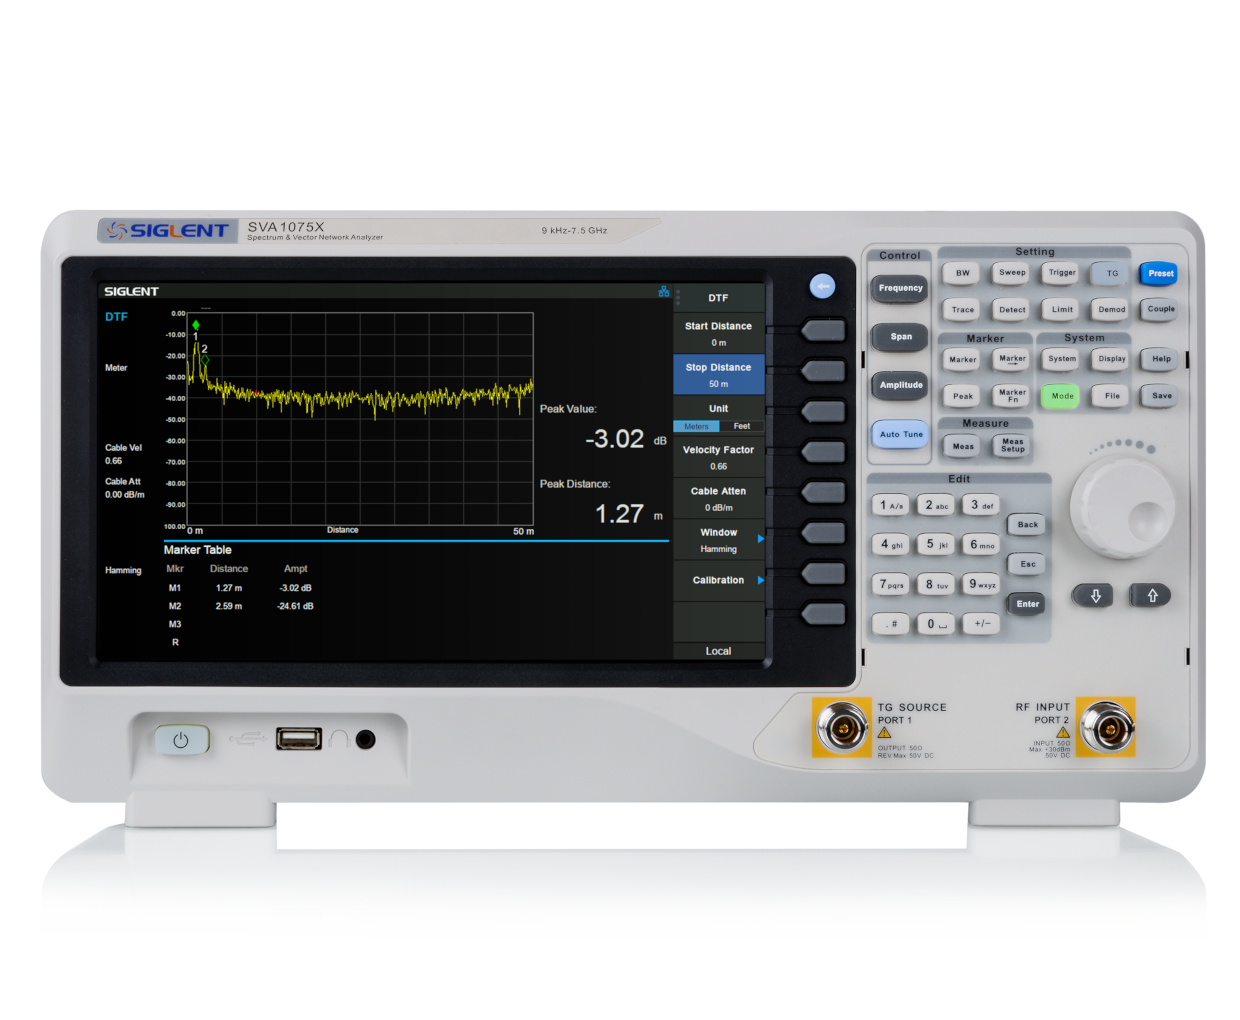Select Meters unit option

pyautogui.click(x=696, y=426)
